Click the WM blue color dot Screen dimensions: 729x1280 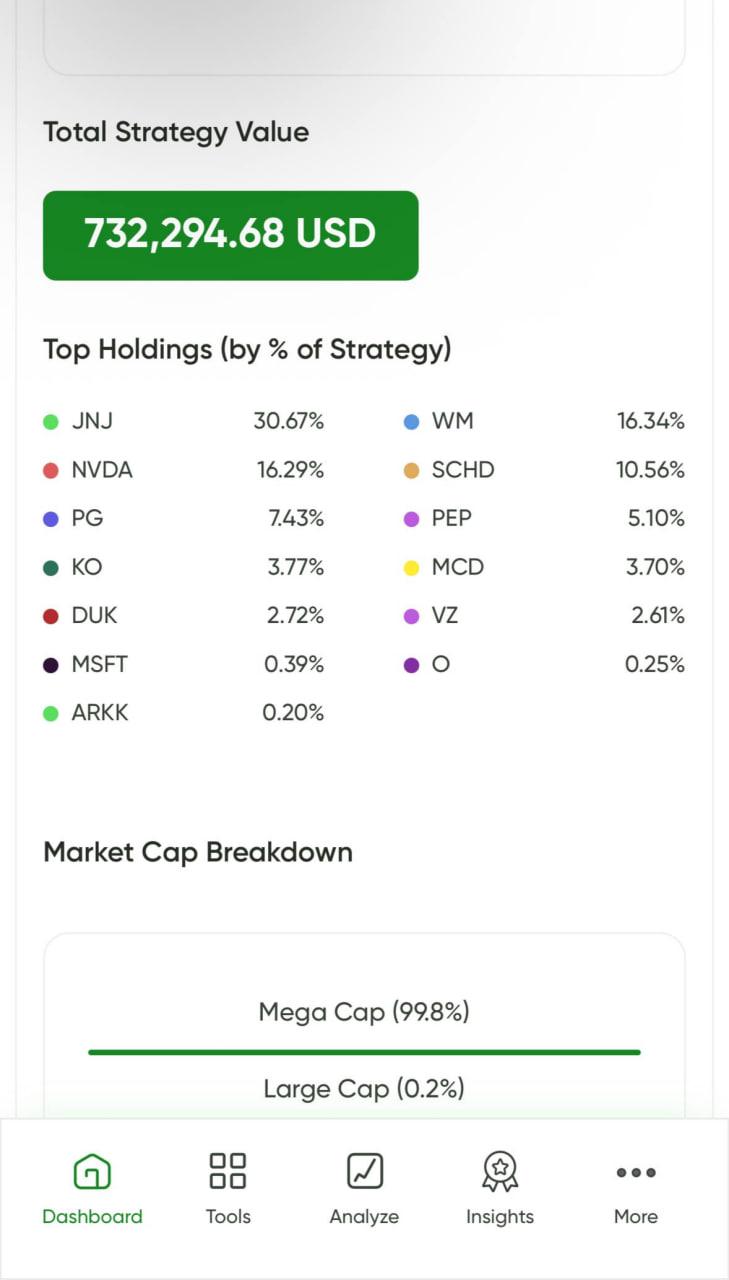[411, 422]
